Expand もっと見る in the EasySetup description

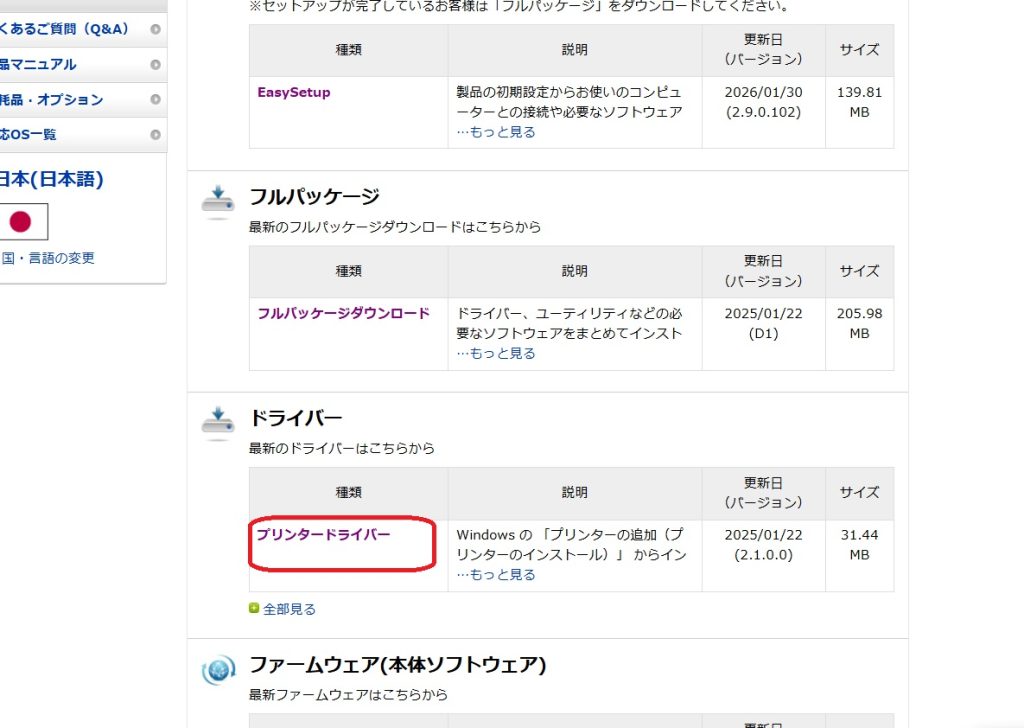(x=496, y=132)
